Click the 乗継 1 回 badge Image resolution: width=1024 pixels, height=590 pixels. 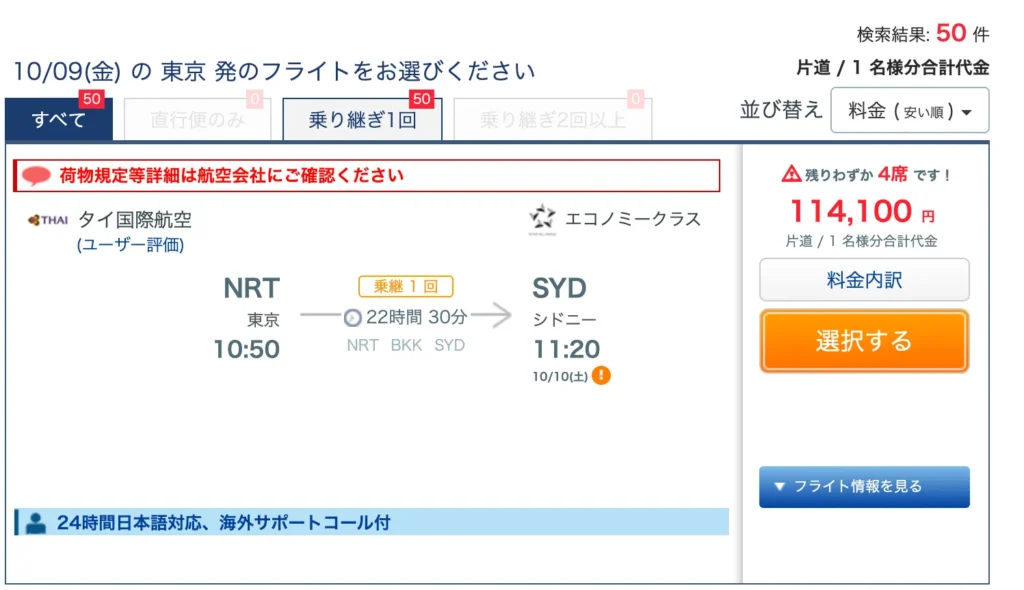(x=406, y=286)
